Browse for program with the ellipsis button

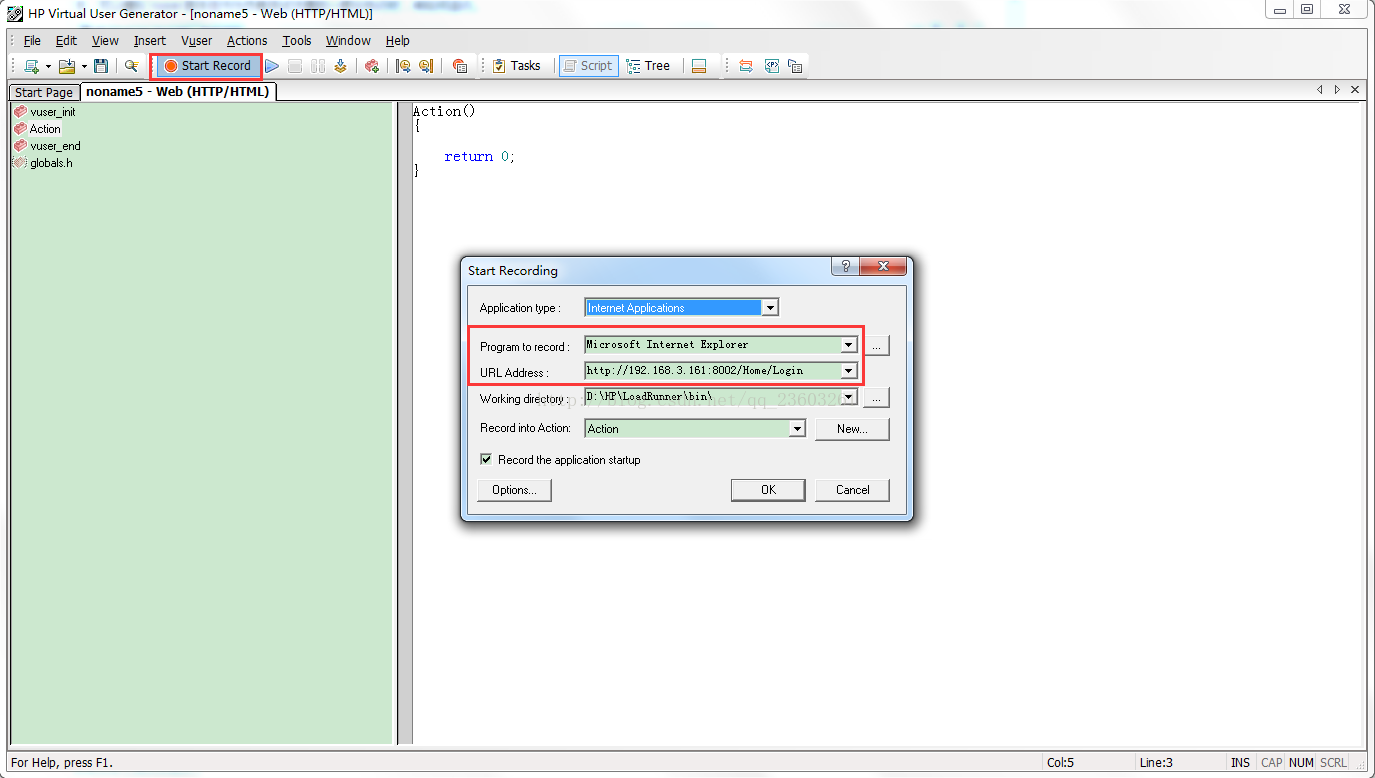[876, 345]
